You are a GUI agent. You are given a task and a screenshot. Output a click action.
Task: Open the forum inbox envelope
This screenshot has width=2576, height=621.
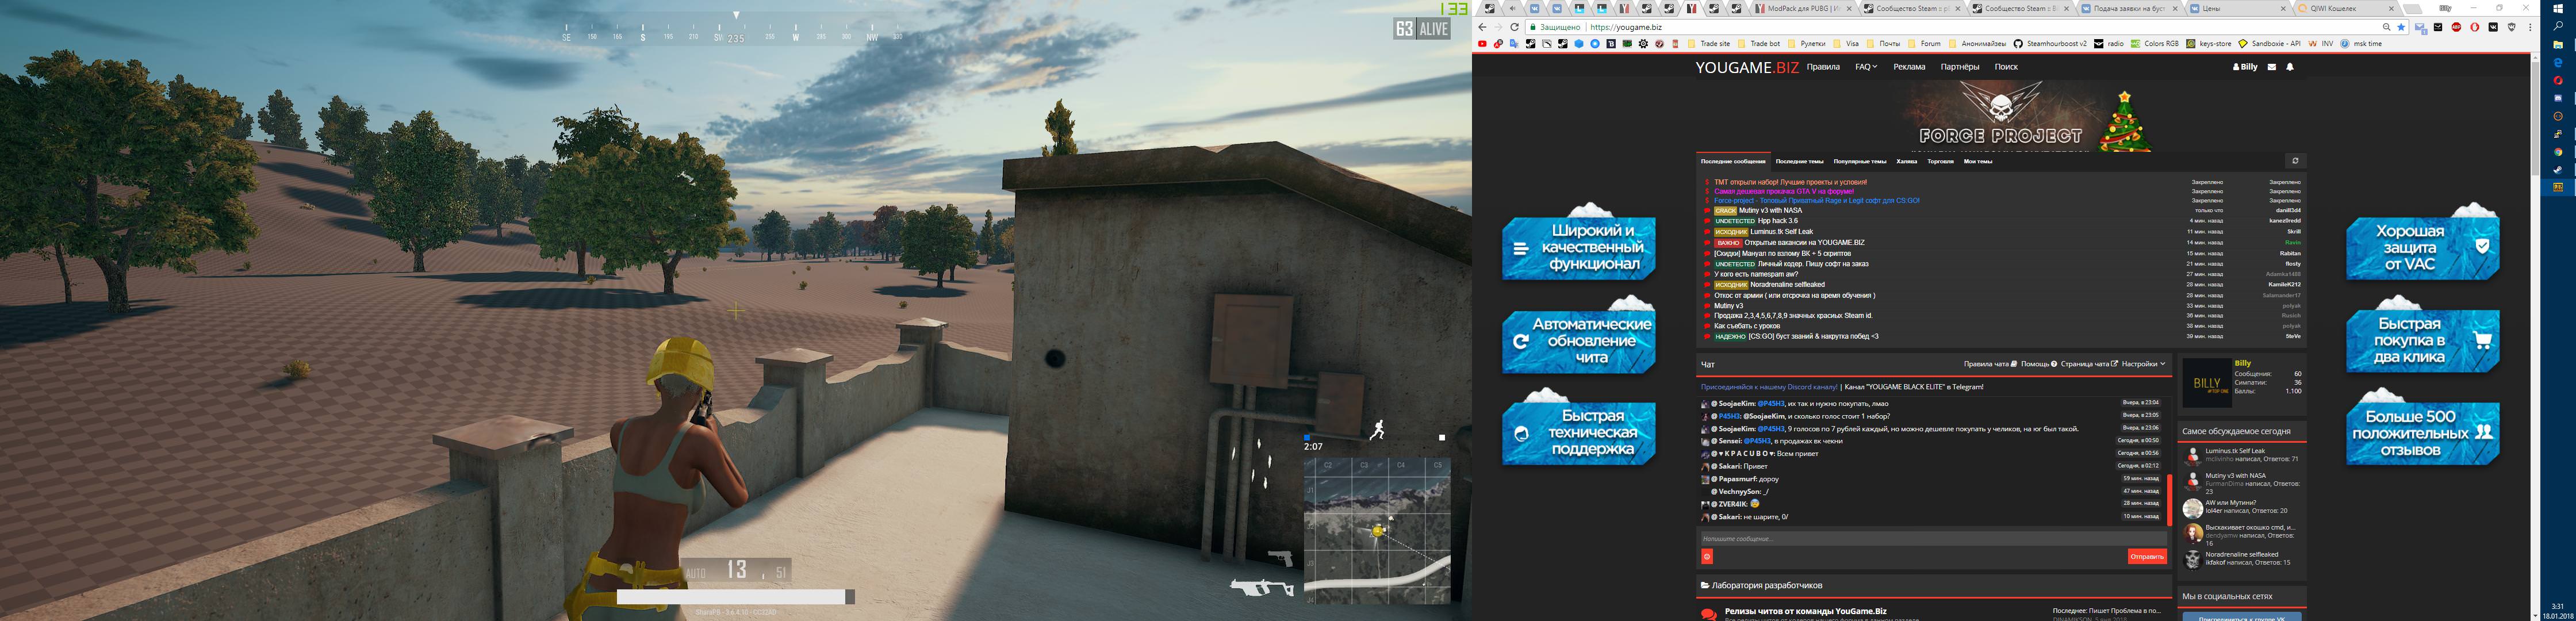click(2272, 67)
